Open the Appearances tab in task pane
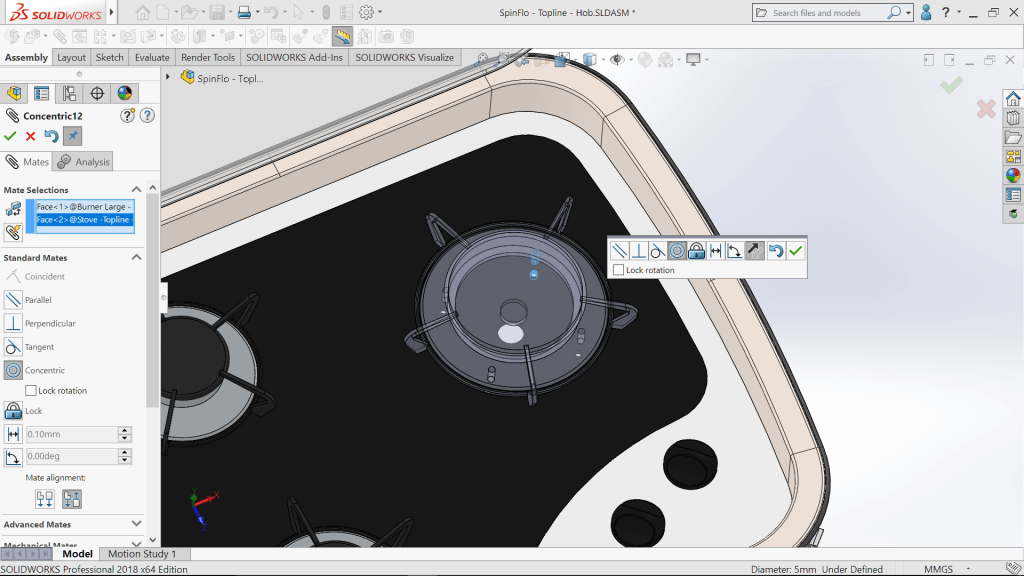 tap(1013, 175)
